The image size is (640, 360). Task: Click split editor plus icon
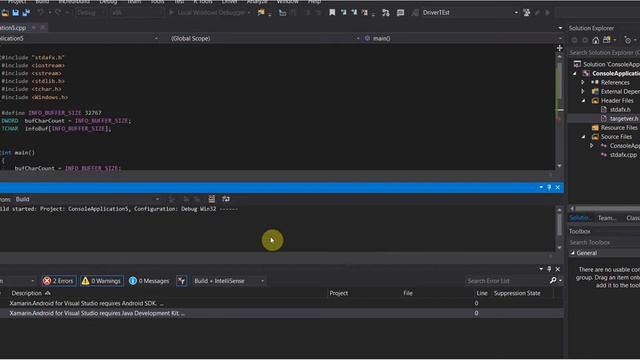560,48
